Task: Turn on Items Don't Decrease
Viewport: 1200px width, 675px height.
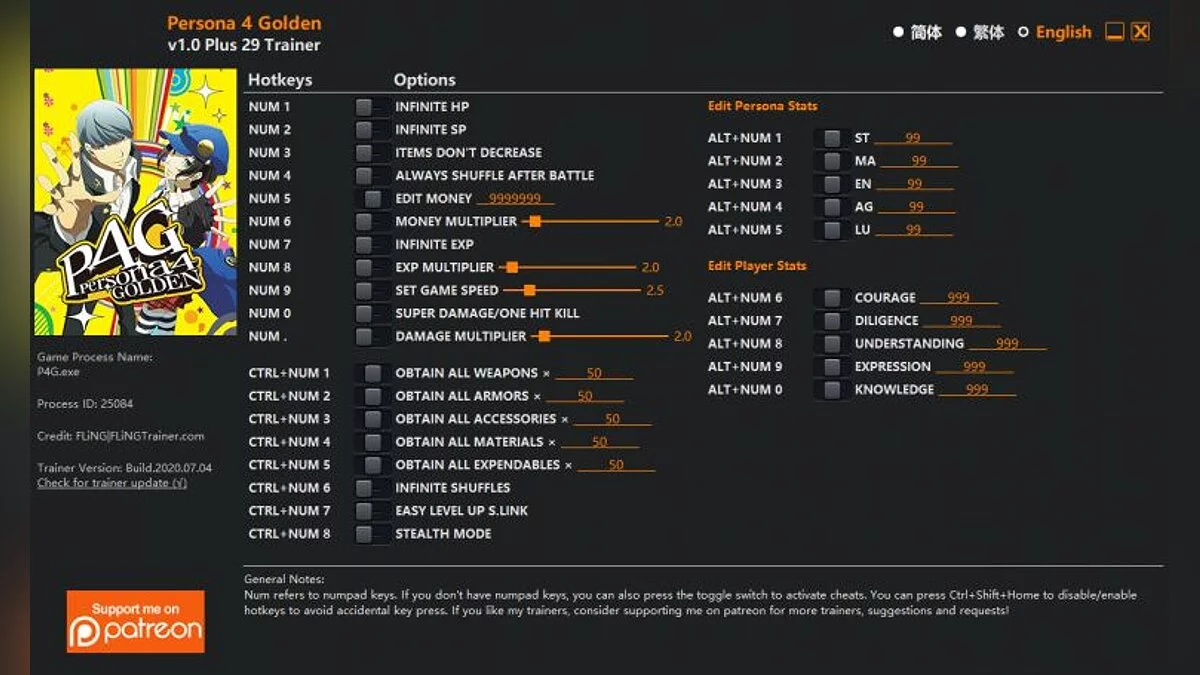Action: [x=373, y=152]
